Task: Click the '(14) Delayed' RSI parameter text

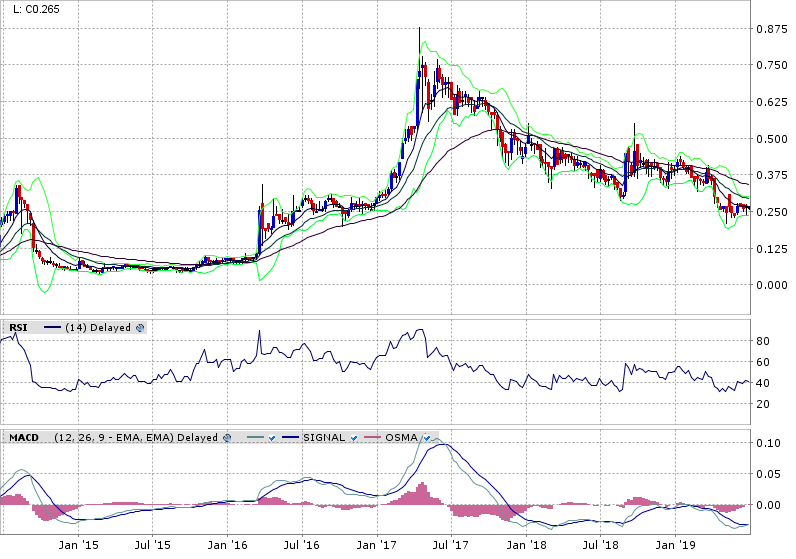Action: tap(98, 328)
